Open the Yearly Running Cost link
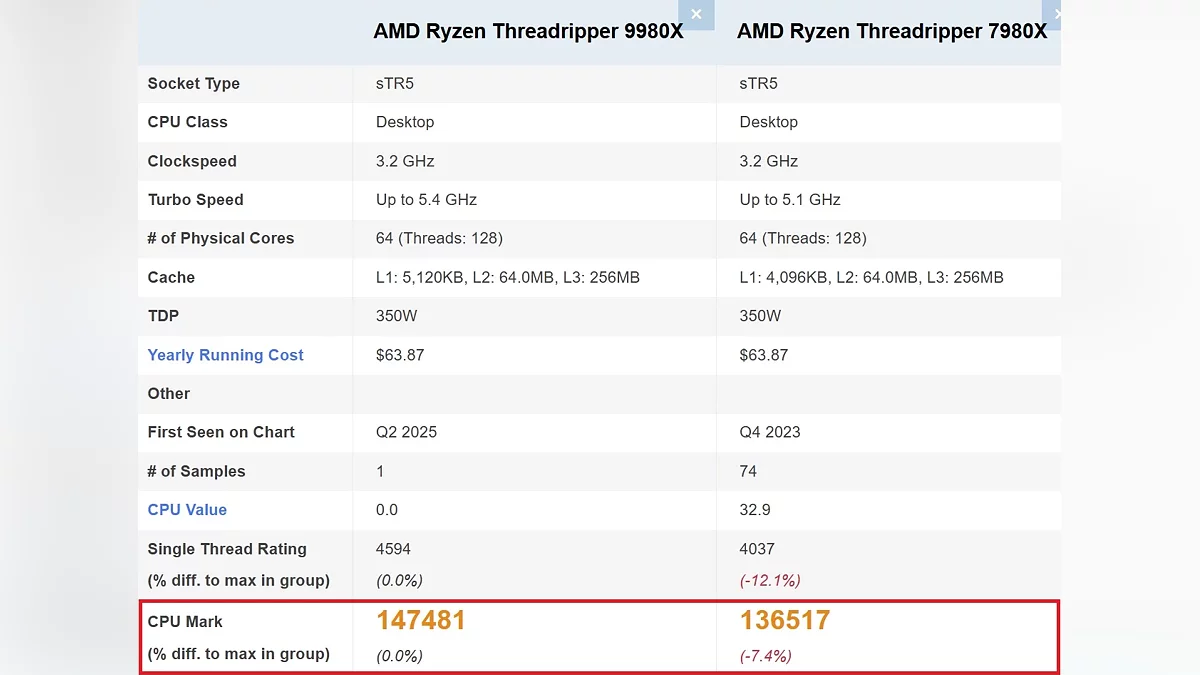 (225, 355)
